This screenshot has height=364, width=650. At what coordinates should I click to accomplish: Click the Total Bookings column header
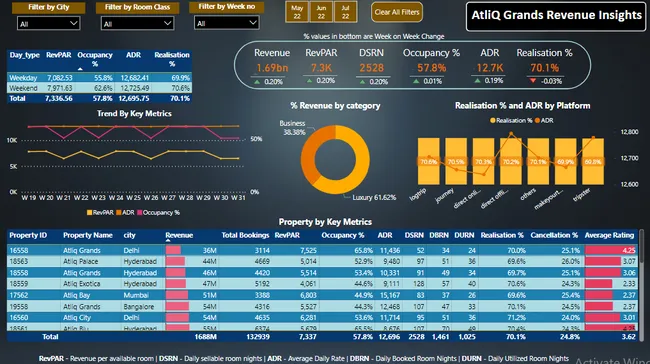245,235
